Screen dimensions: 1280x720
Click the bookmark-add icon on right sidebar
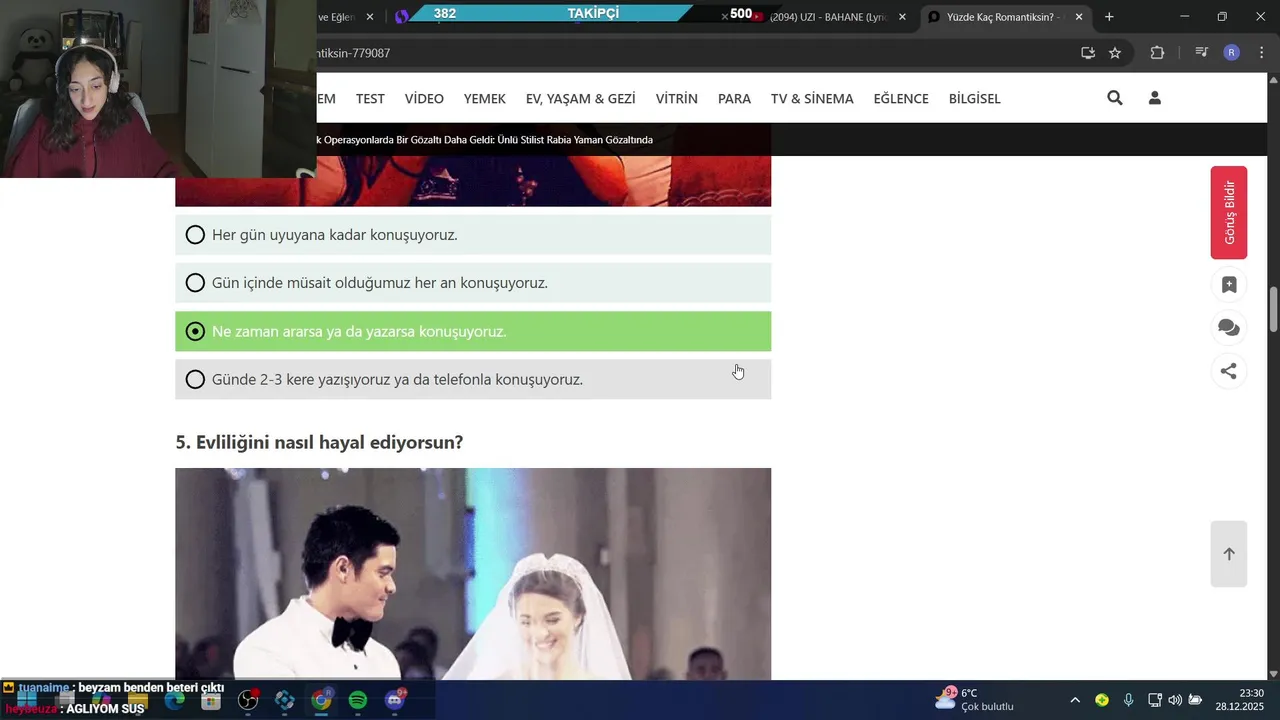point(1229,285)
